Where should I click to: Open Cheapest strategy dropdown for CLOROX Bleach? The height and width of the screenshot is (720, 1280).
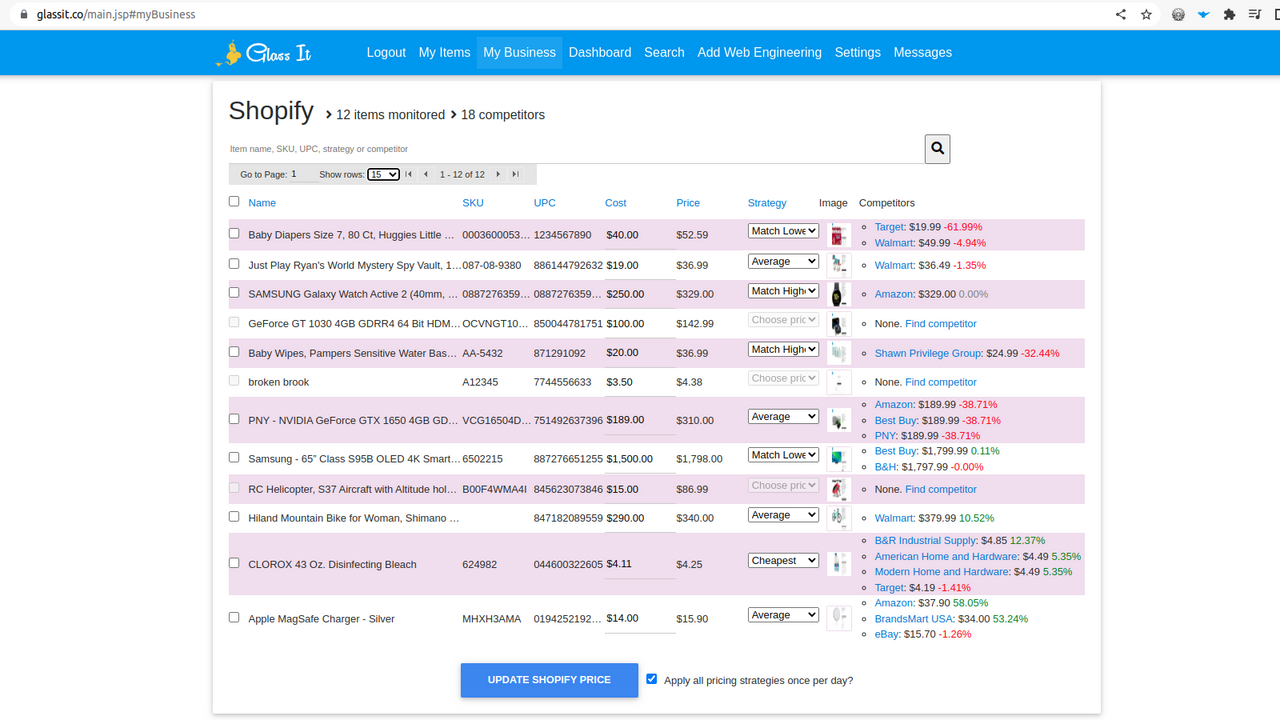[x=783, y=561]
